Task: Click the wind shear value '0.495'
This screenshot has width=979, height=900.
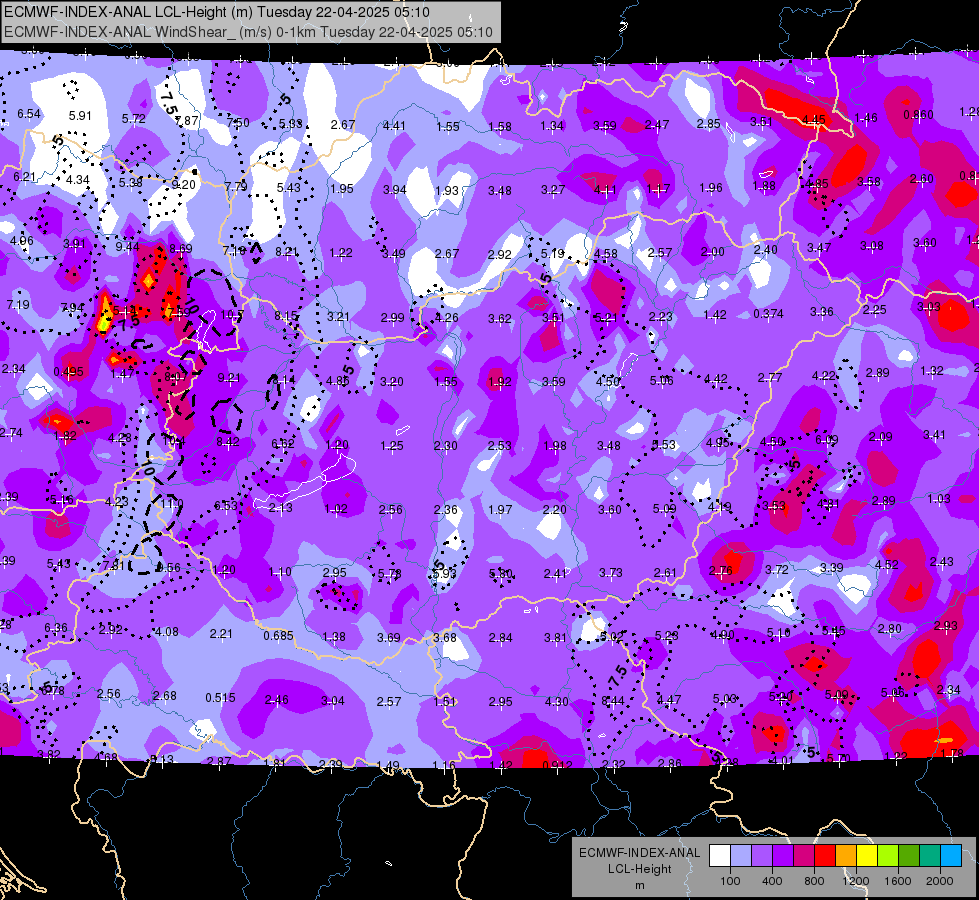Action: (x=69, y=372)
